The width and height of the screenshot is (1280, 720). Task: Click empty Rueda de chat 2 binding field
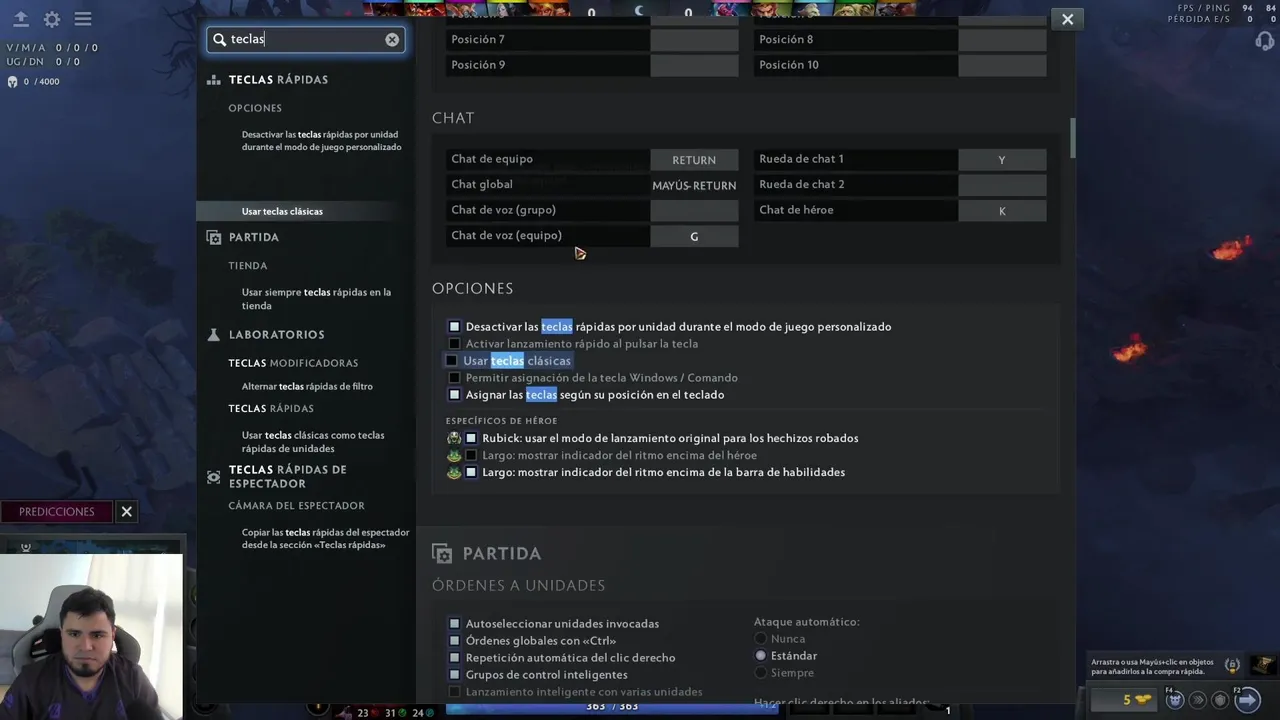coord(1002,185)
